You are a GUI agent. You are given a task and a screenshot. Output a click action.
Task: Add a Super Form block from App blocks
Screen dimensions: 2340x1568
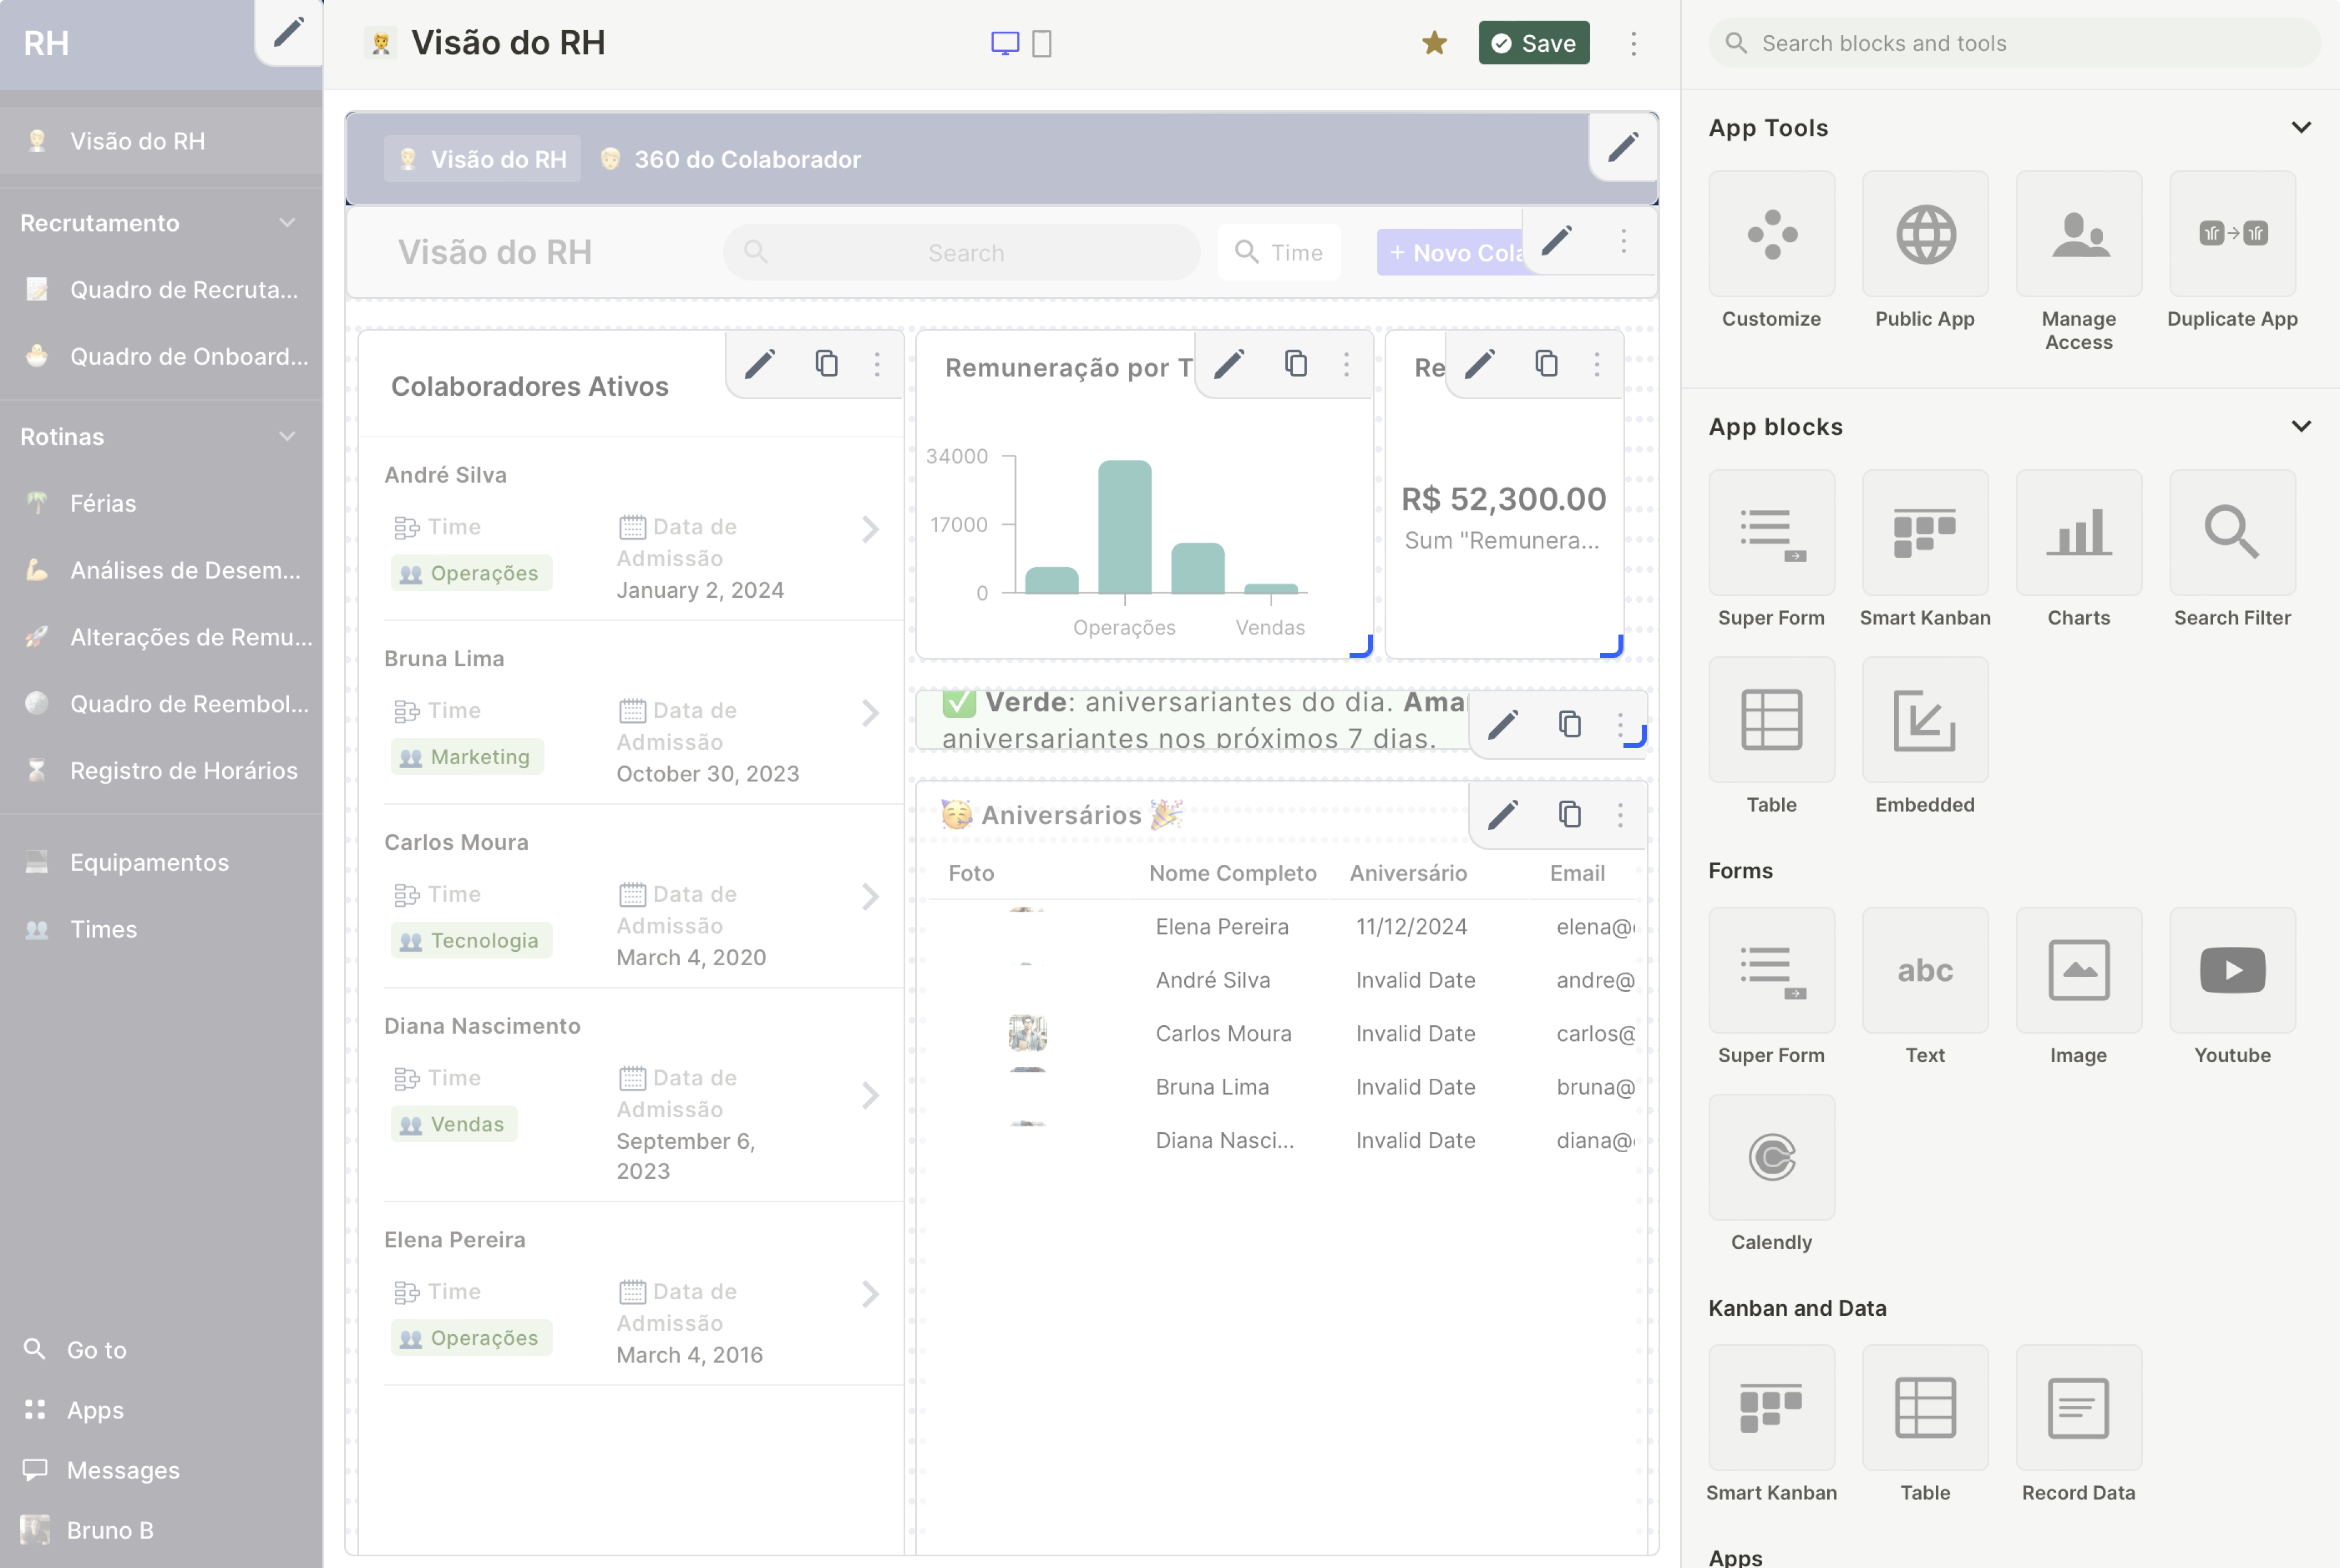pos(1771,532)
